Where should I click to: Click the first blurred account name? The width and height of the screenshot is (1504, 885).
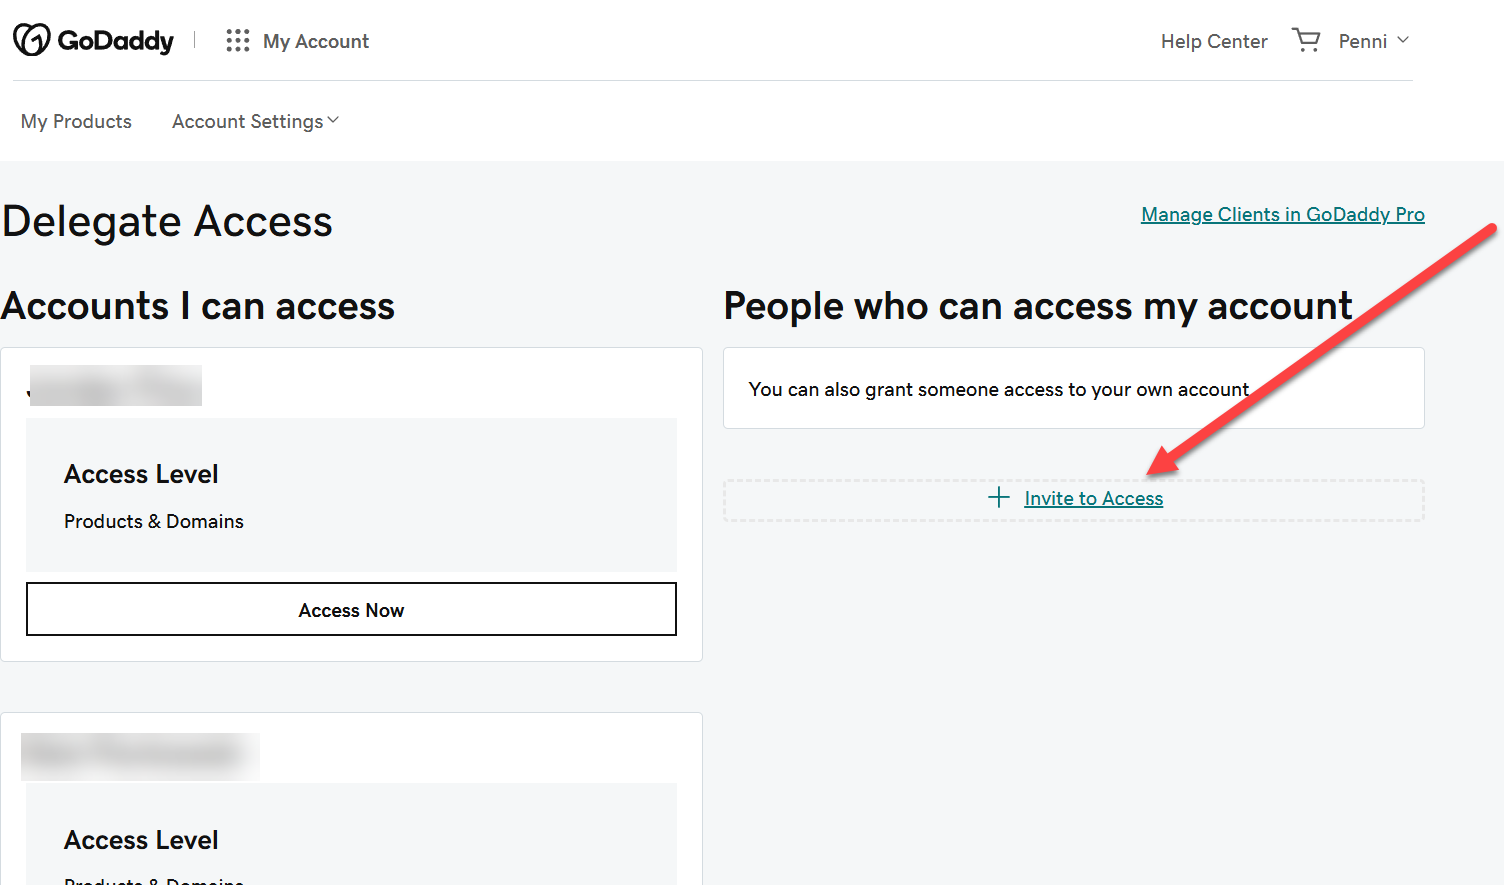point(116,386)
